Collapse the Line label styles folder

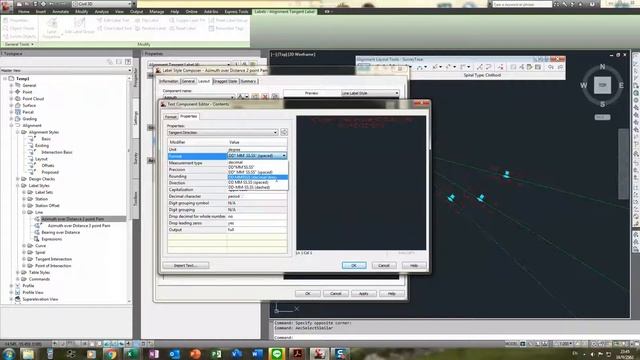tap(24, 212)
